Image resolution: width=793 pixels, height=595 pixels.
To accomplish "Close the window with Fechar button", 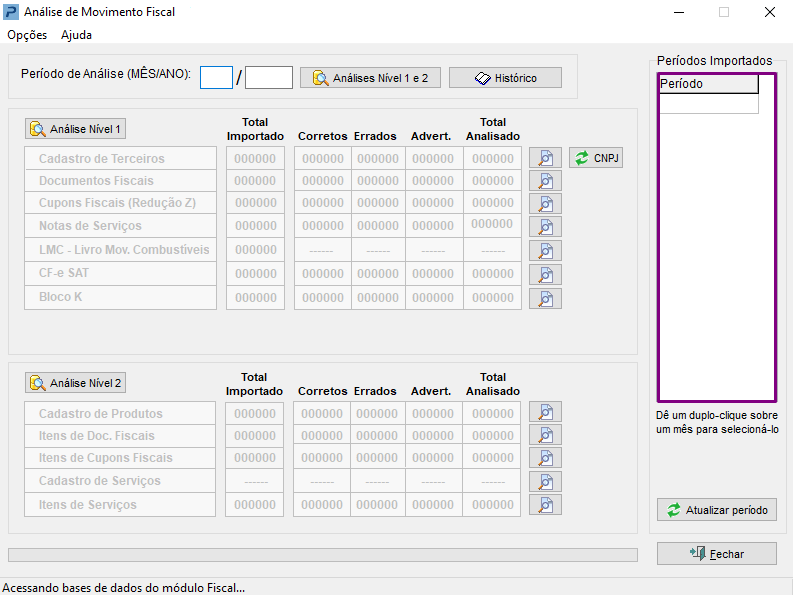I will [716, 553].
